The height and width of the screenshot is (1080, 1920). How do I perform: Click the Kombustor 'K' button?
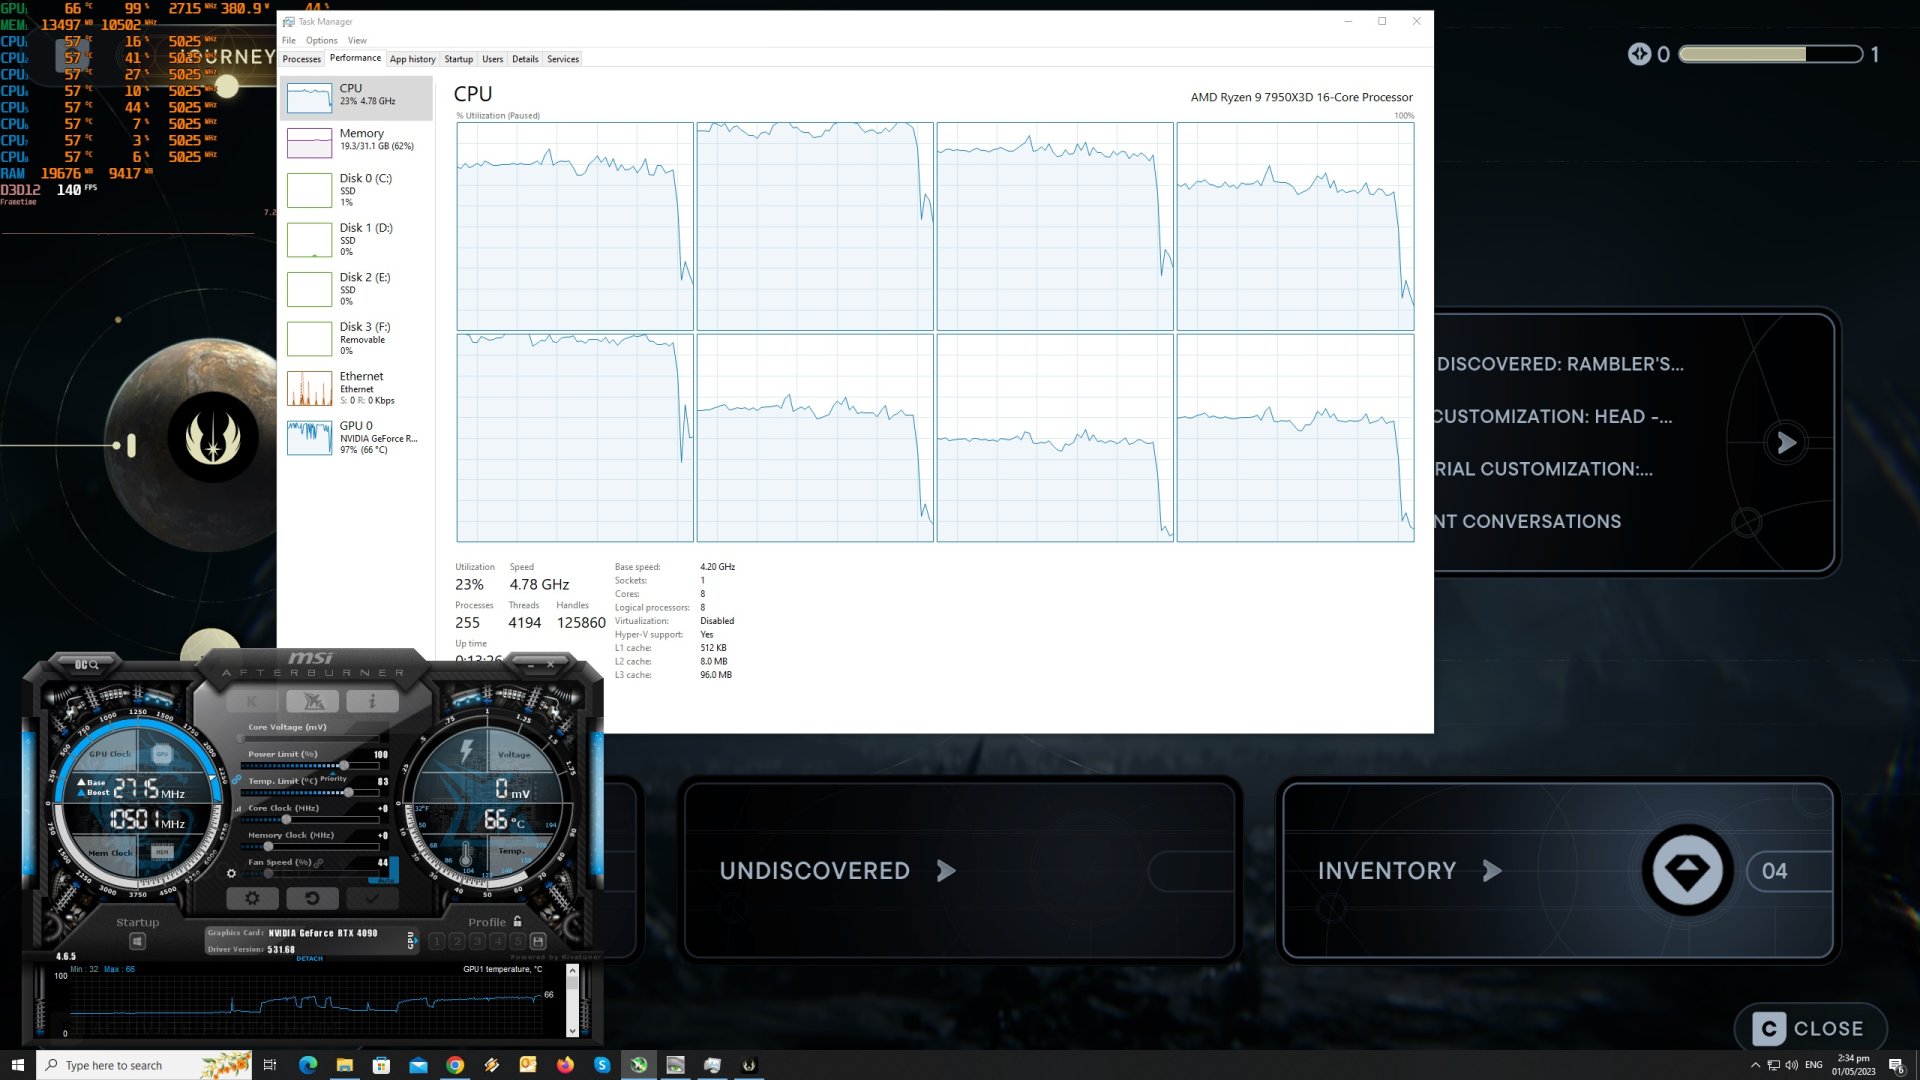coord(252,701)
